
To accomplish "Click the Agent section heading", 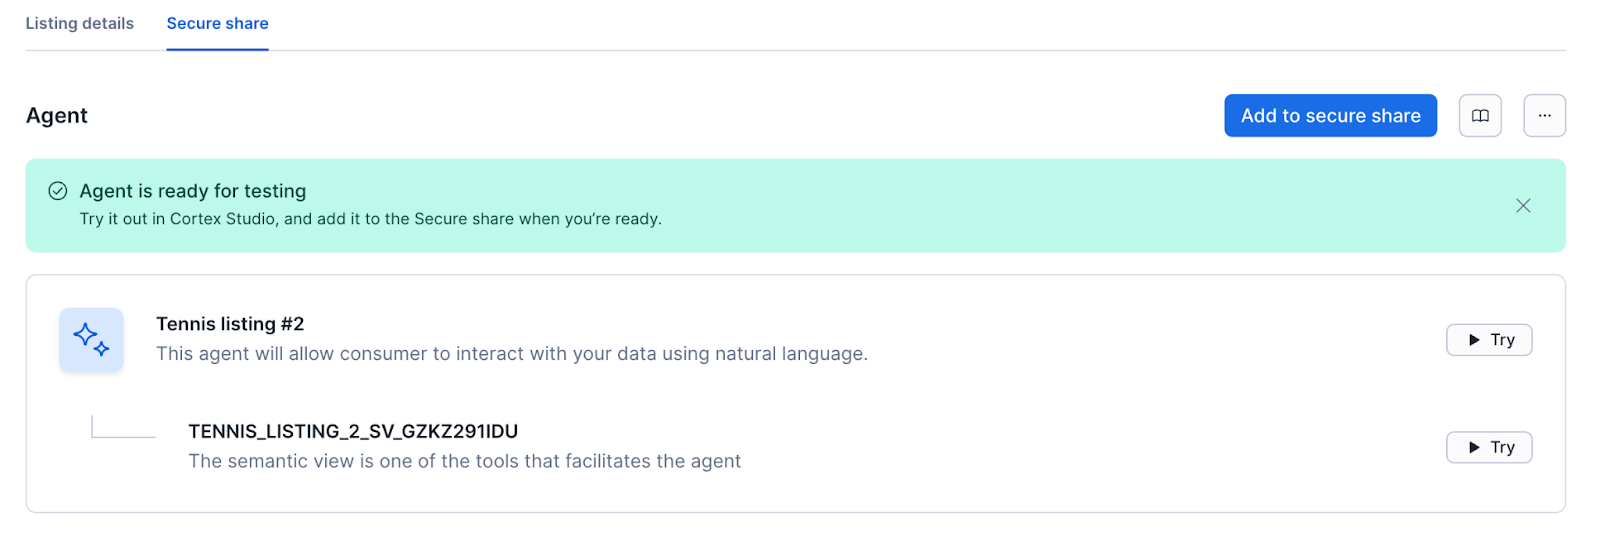I will pyautogui.click(x=57, y=116).
